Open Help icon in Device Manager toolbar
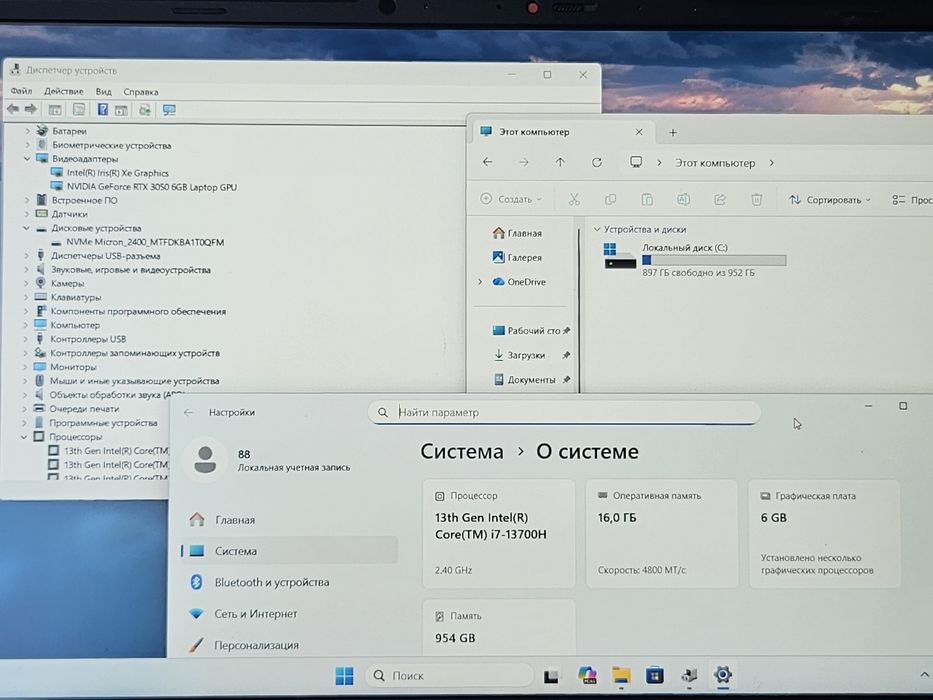Screen dimensions: 933x700 pyautogui.click(x=102, y=110)
